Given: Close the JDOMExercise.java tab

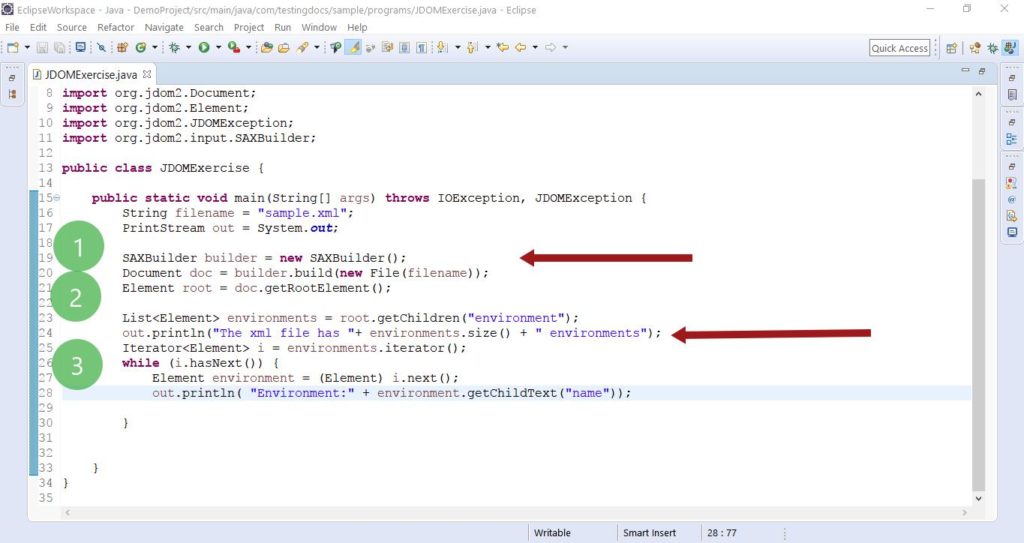Looking at the screenshot, I should coord(147,74).
